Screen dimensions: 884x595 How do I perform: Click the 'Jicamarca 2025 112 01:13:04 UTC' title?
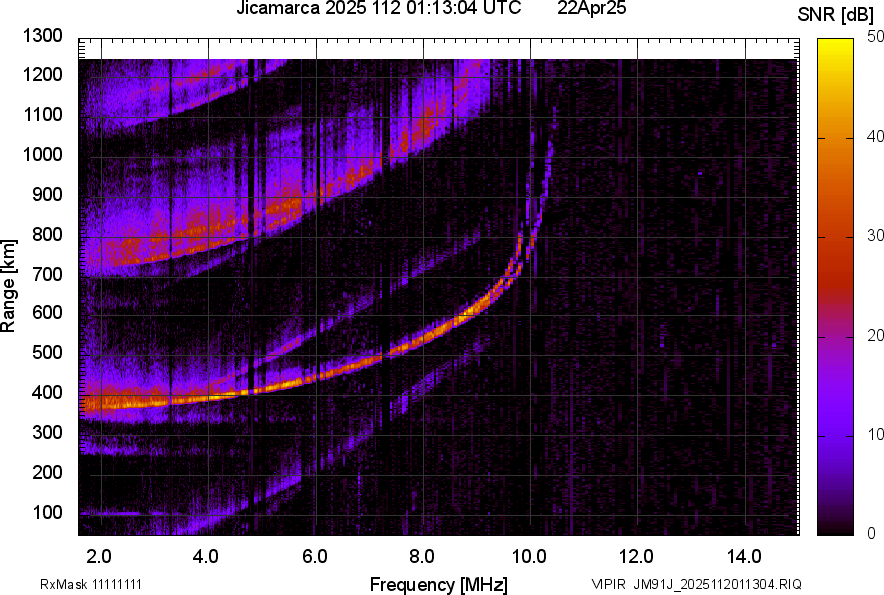pos(378,8)
